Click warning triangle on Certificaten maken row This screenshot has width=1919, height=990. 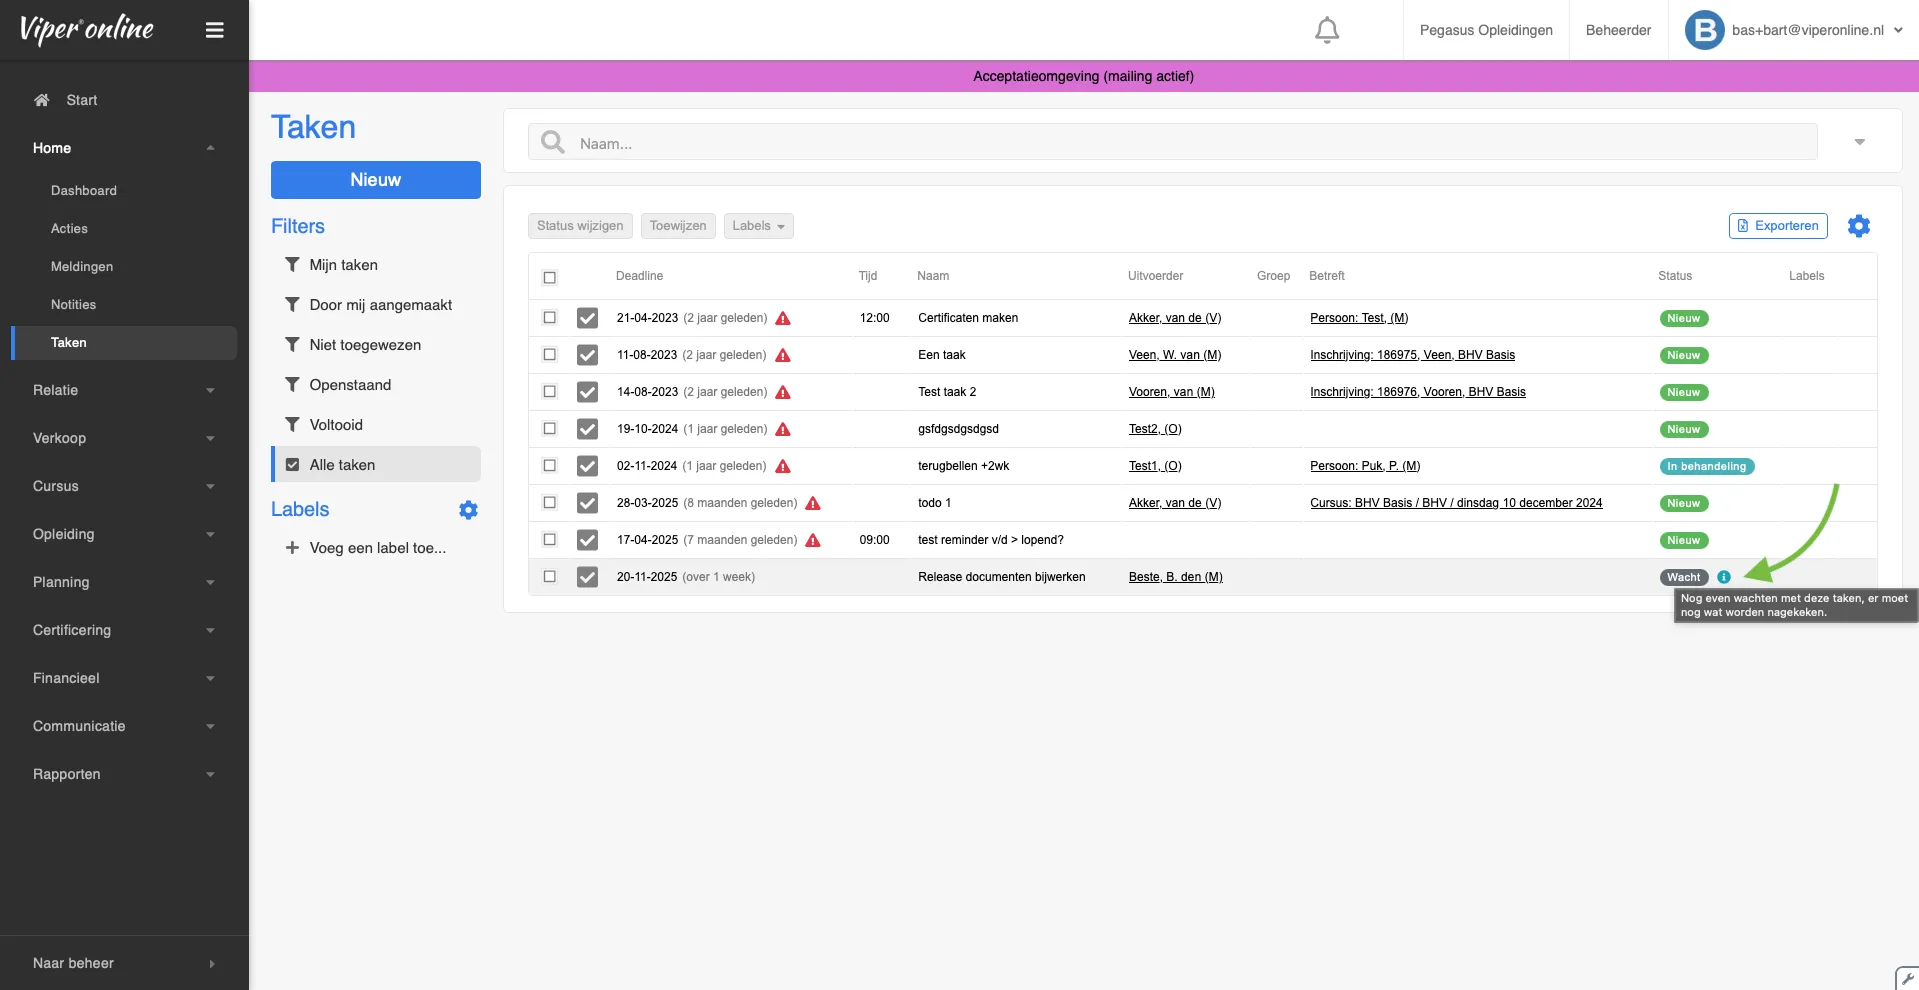click(783, 318)
